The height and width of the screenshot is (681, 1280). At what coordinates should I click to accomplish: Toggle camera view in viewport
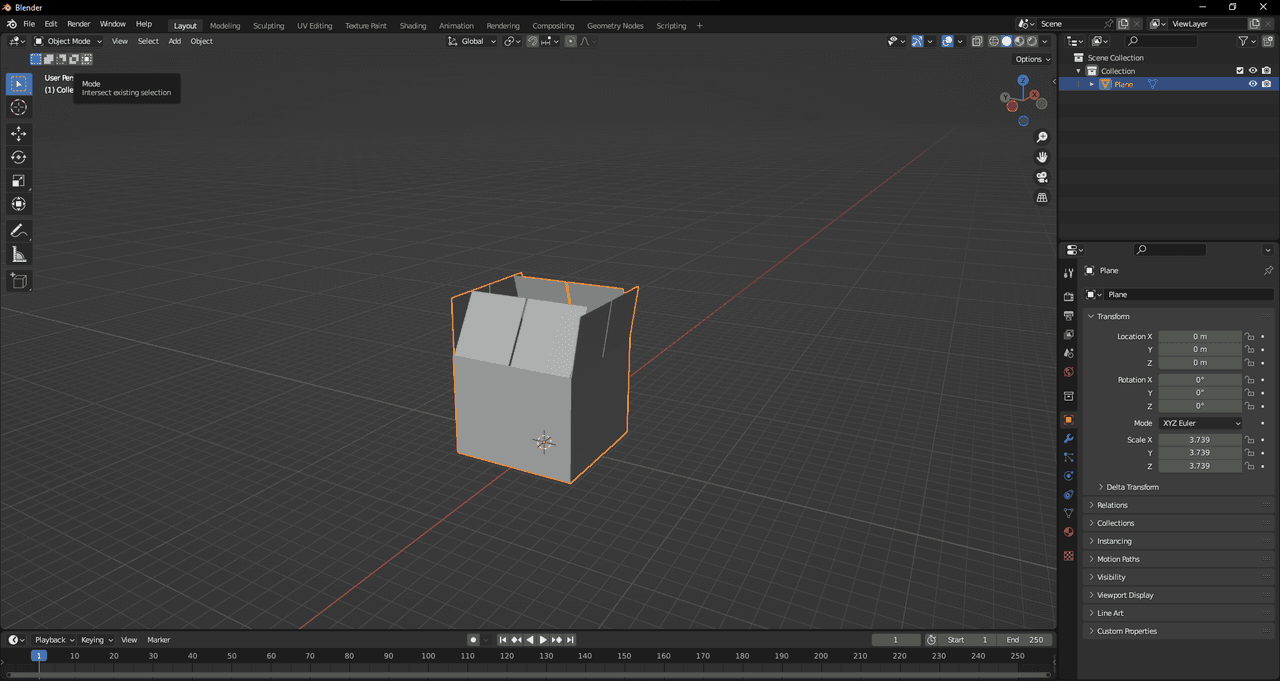1042,177
